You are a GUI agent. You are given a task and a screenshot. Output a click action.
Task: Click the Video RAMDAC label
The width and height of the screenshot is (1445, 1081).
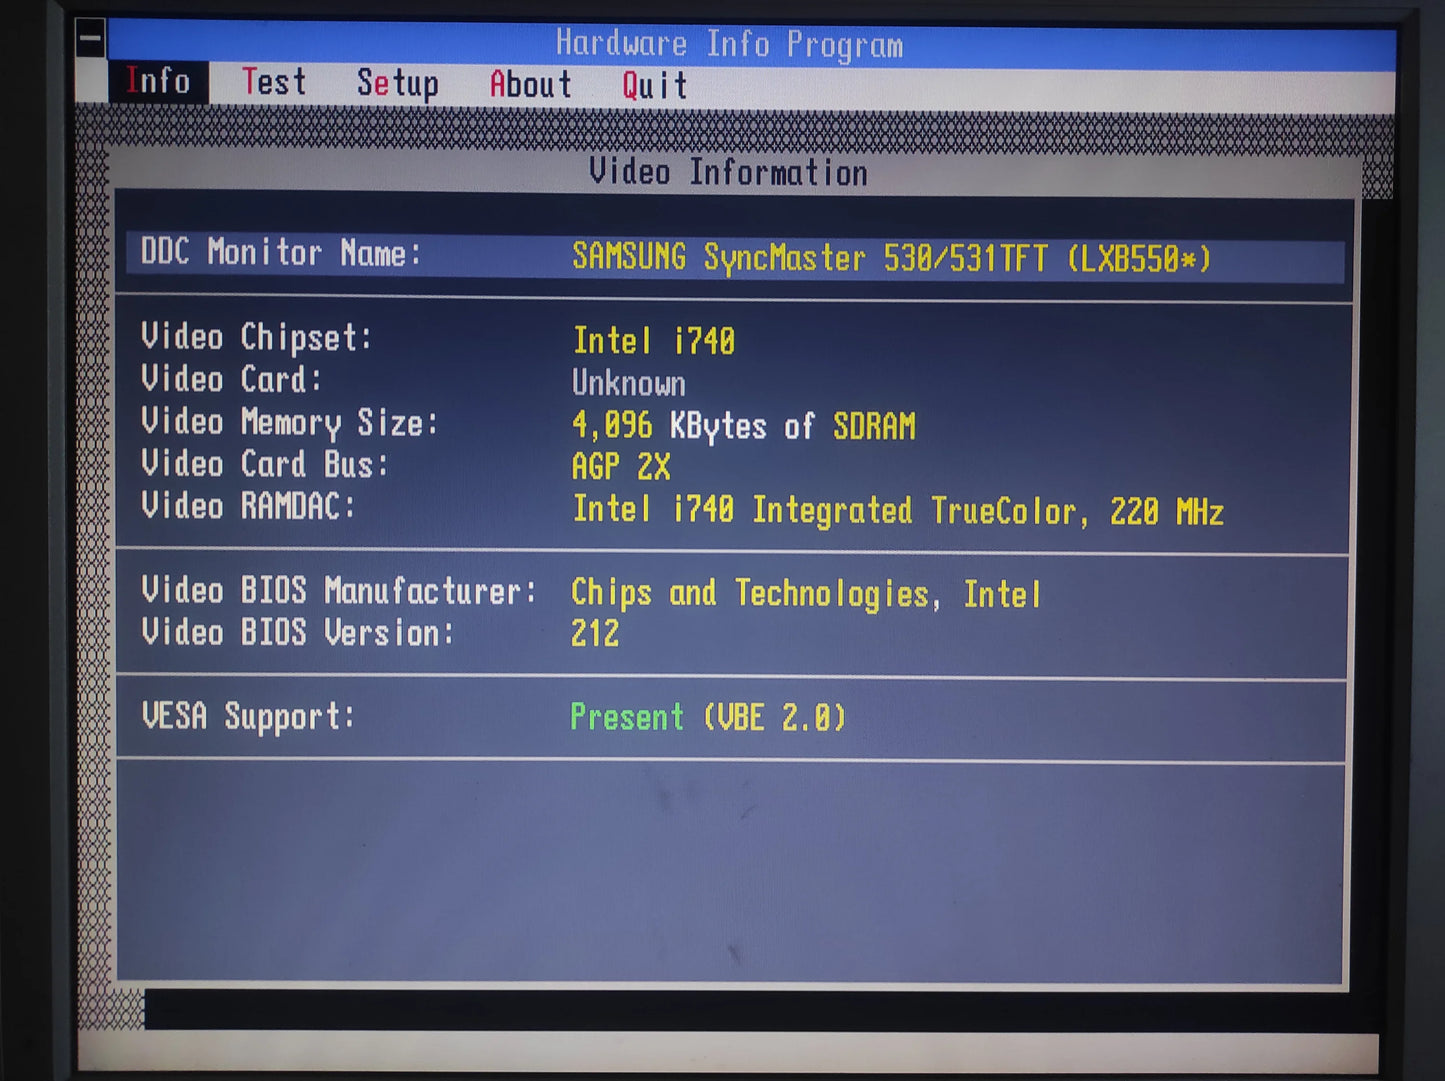(248, 506)
